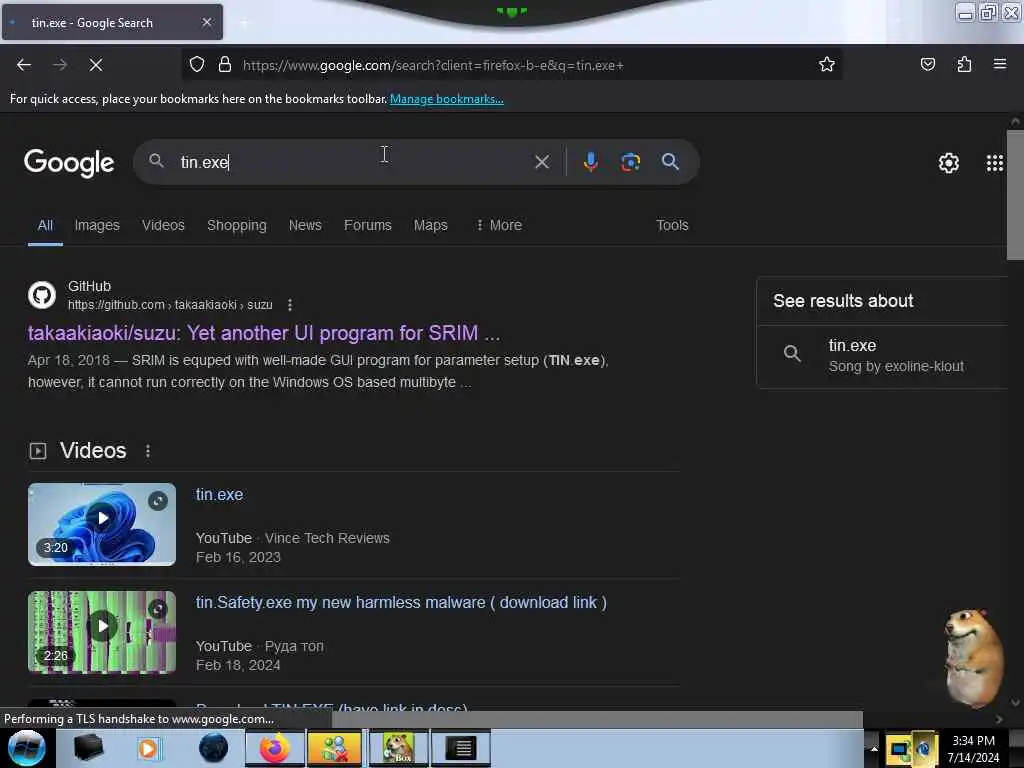1024x768 pixels.
Task: Click the vertical page scrollbar thumb
Action: pyautogui.click(x=1014, y=195)
